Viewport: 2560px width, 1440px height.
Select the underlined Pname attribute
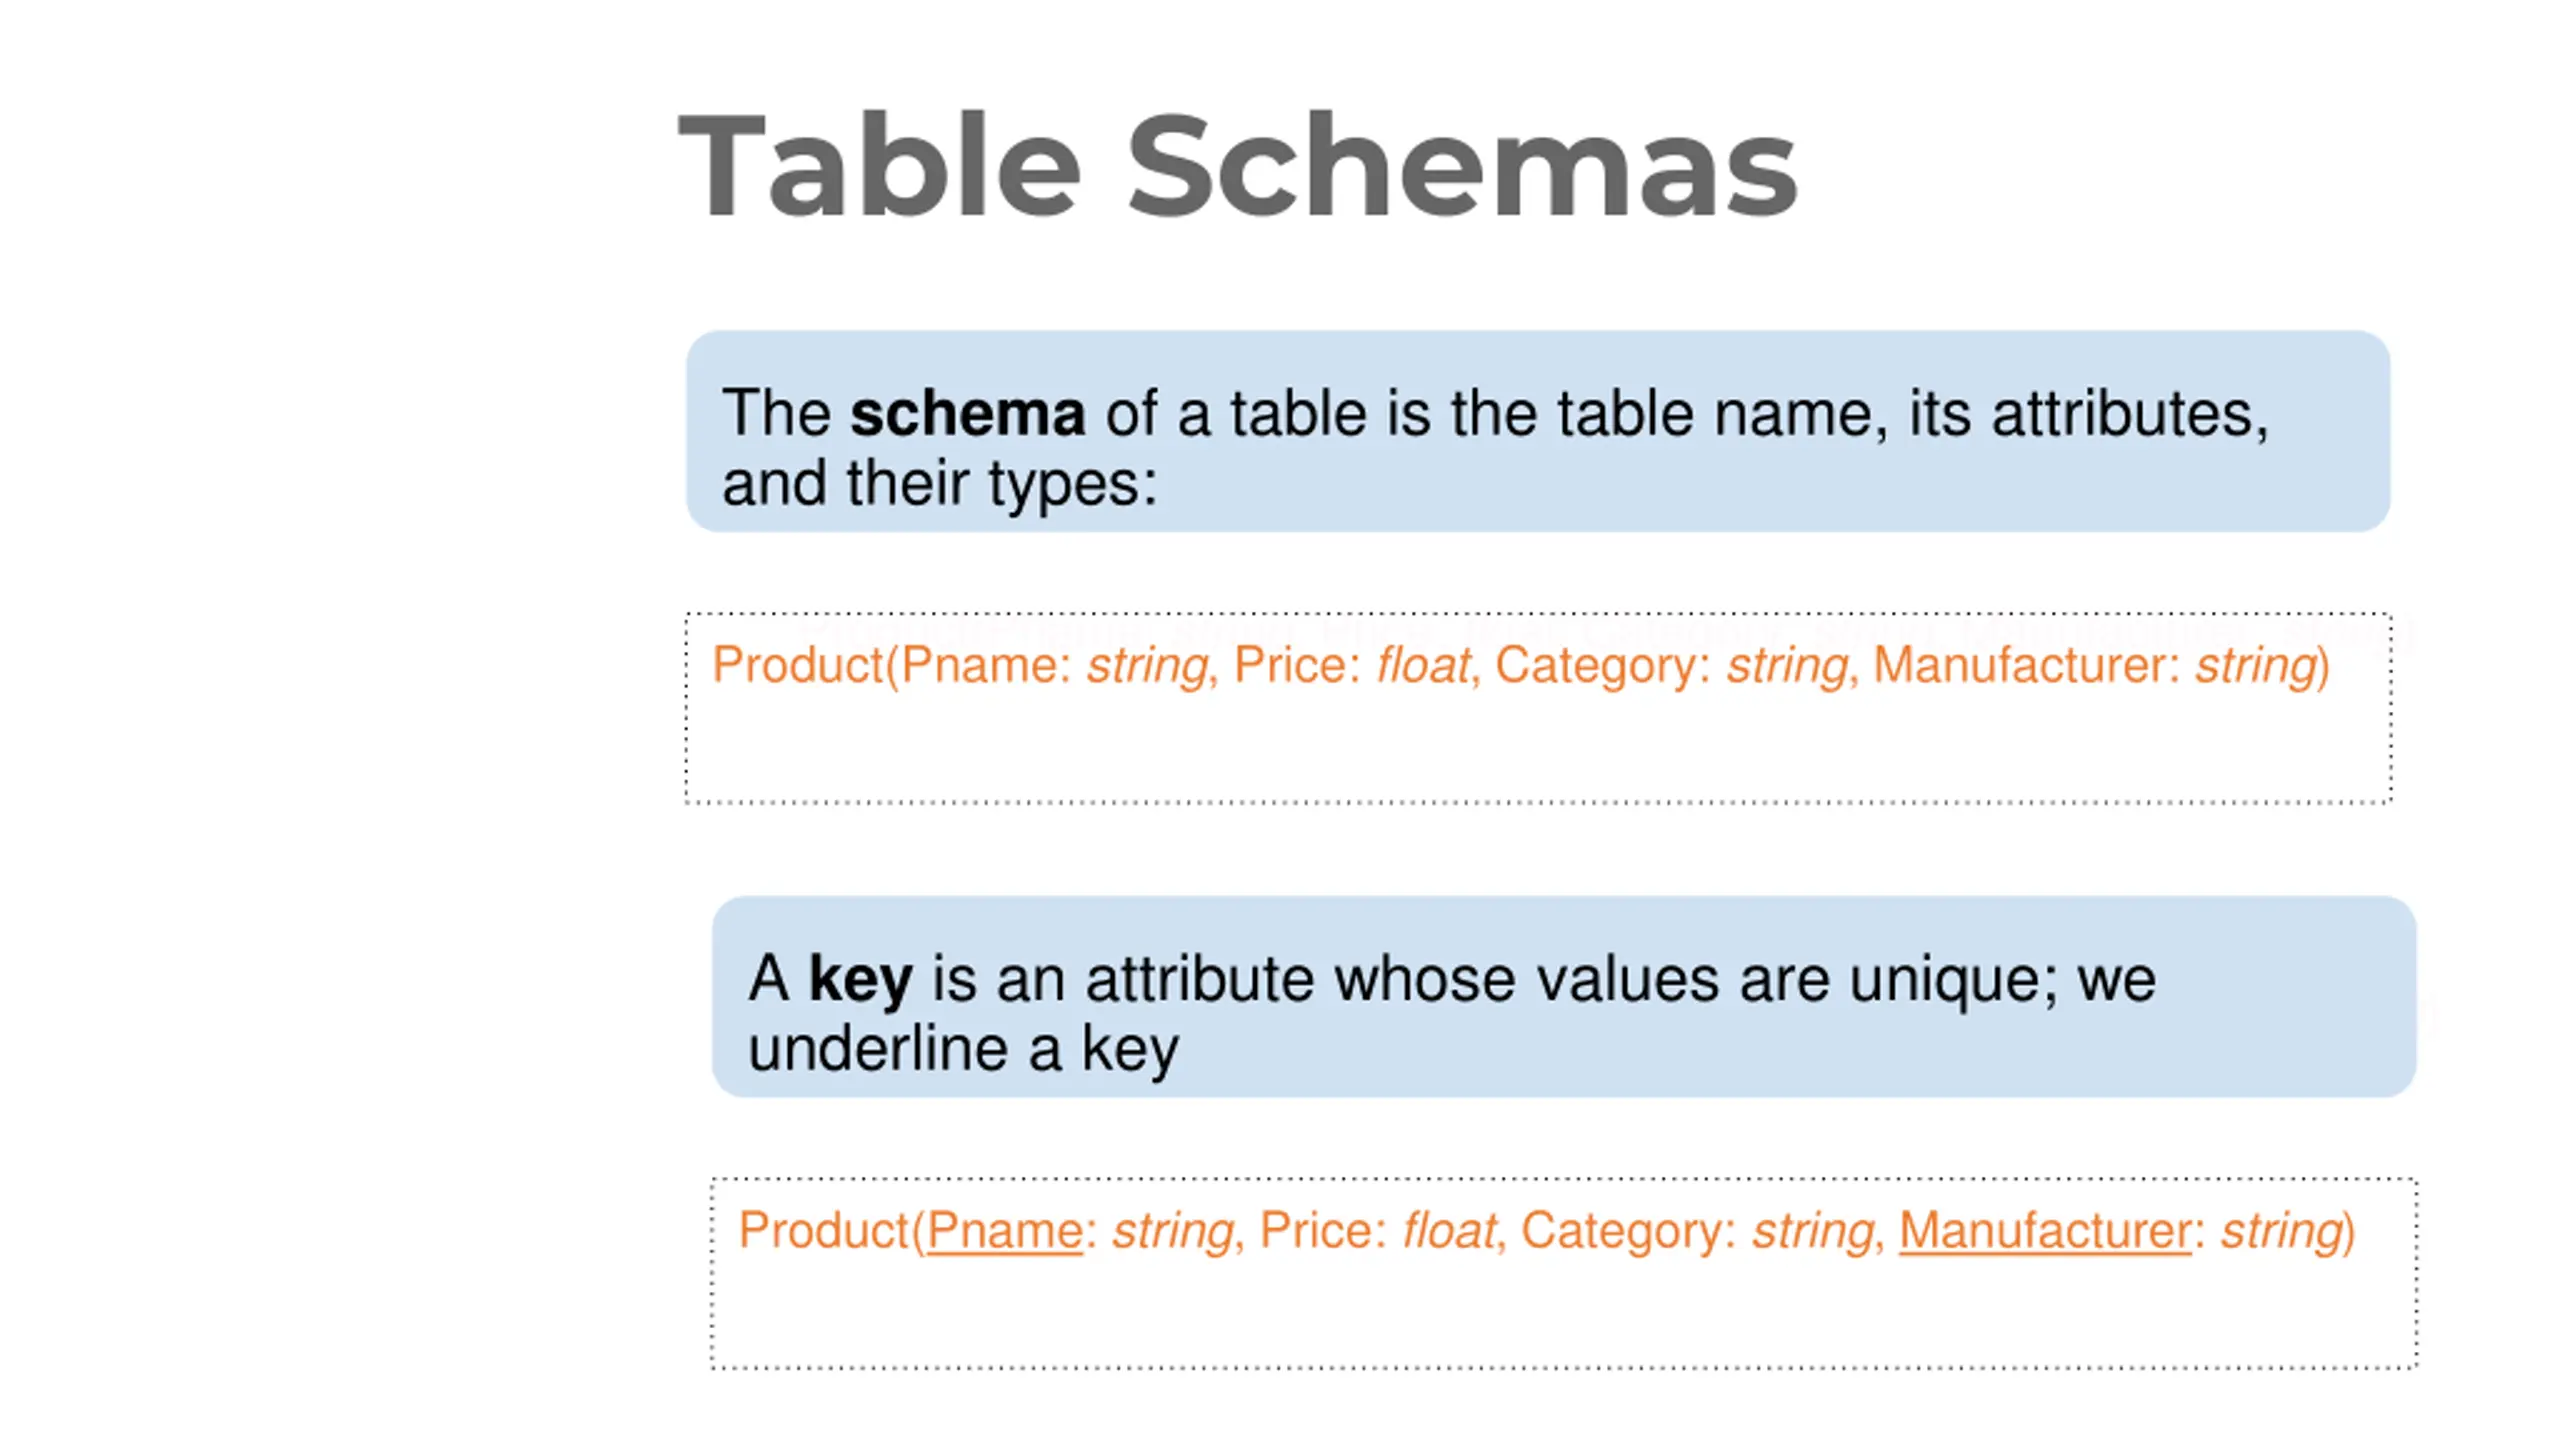point(1004,1231)
